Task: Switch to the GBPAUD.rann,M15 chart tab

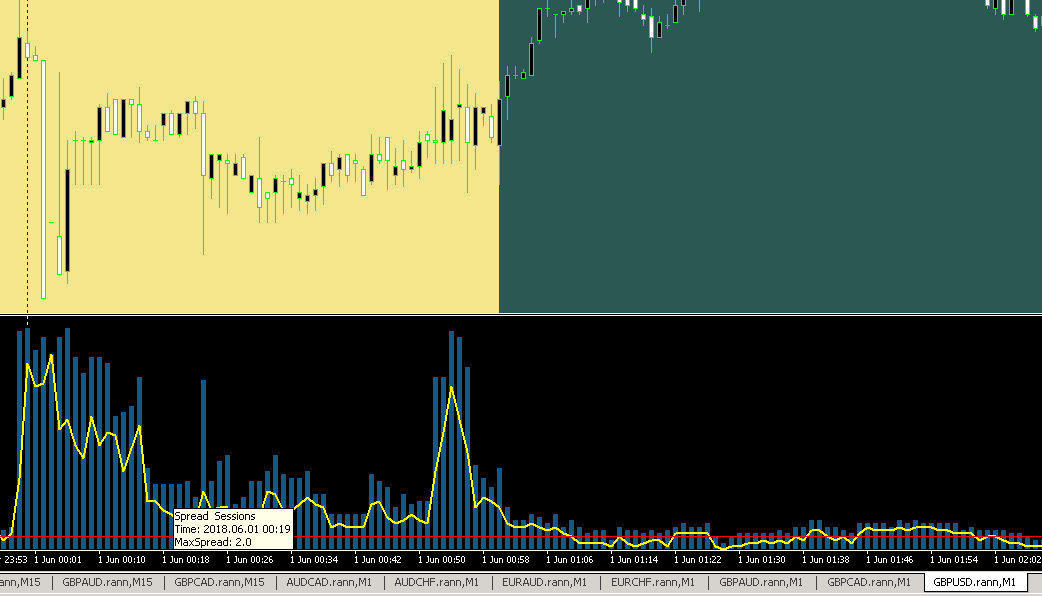Action: tap(108, 582)
